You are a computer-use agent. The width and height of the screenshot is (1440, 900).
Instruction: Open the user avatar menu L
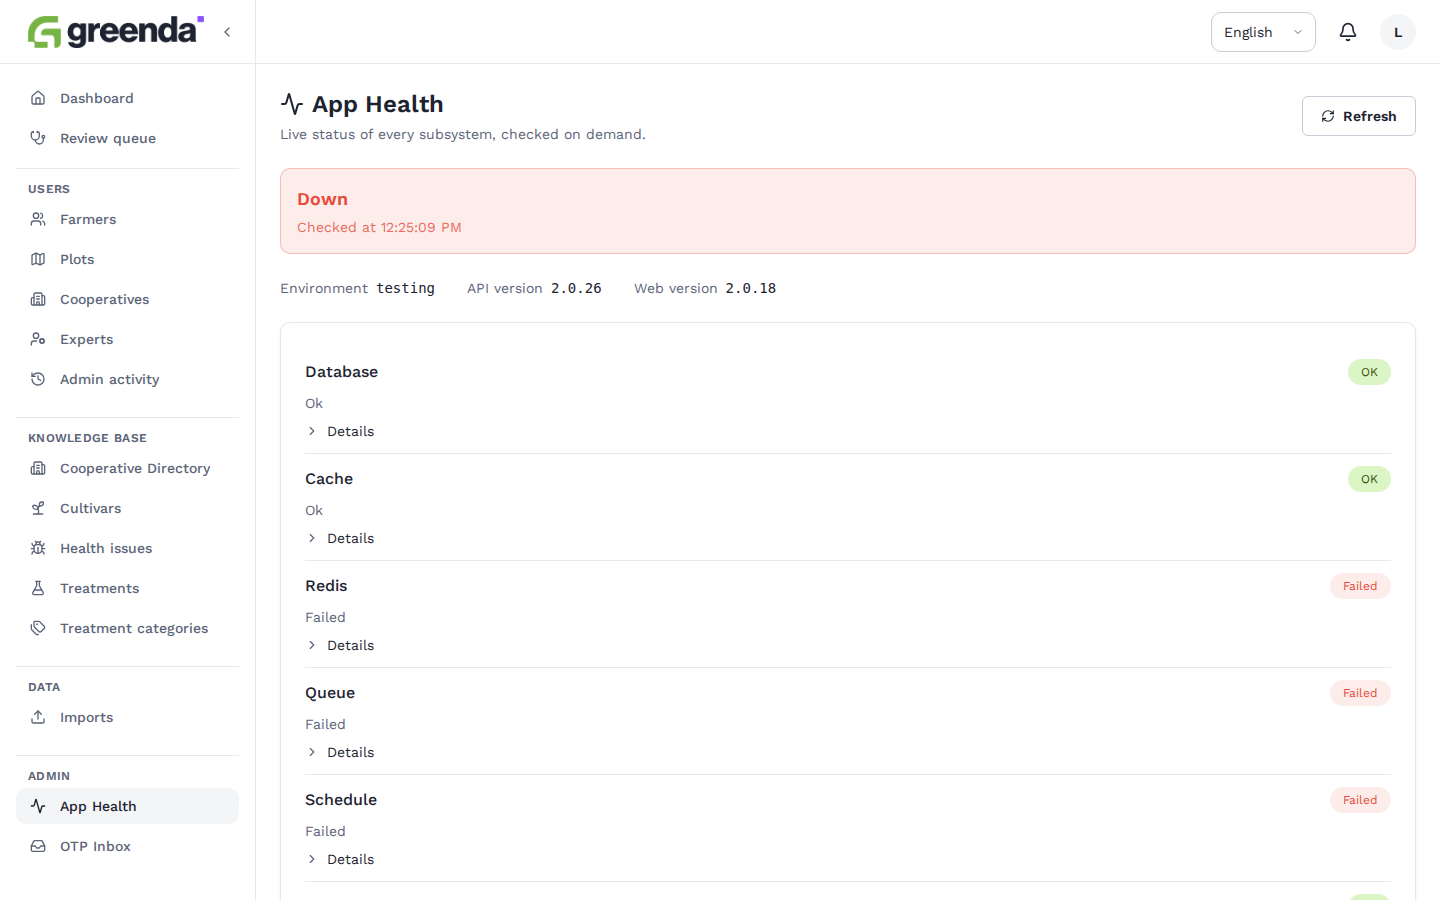[1398, 32]
